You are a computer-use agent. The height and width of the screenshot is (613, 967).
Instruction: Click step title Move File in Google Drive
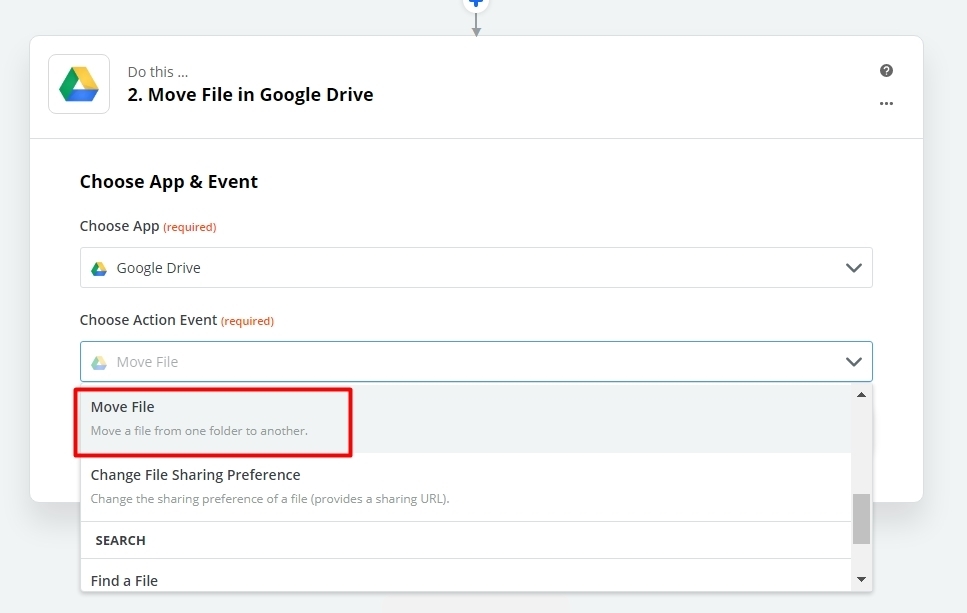point(250,94)
